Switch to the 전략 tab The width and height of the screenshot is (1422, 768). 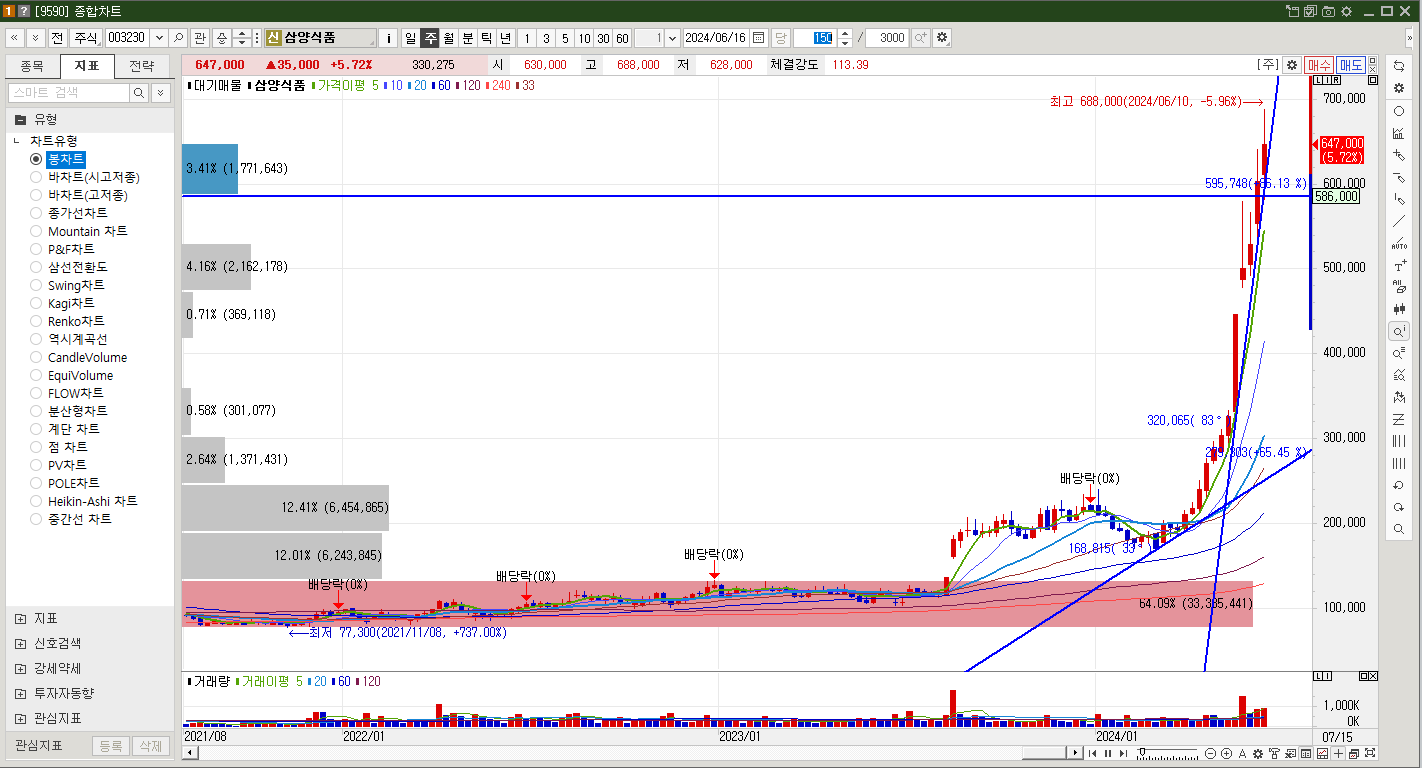coord(142,66)
